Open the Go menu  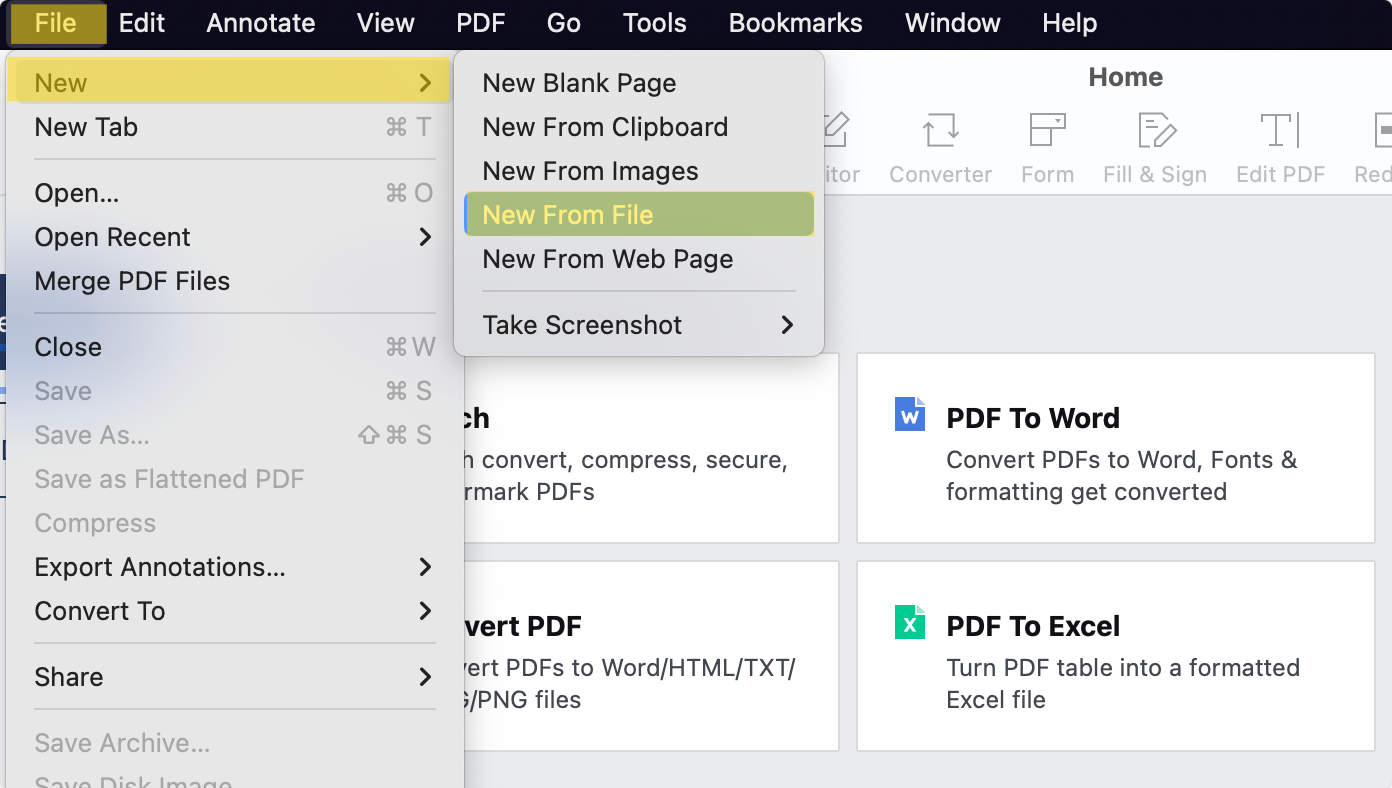click(564, 23)
